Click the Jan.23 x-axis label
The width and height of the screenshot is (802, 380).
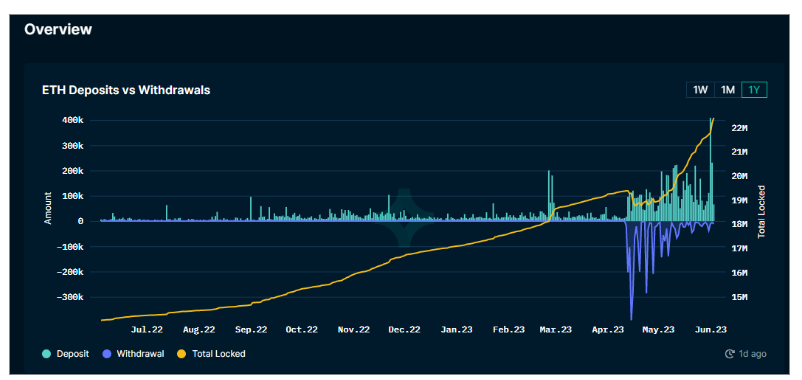457,330
